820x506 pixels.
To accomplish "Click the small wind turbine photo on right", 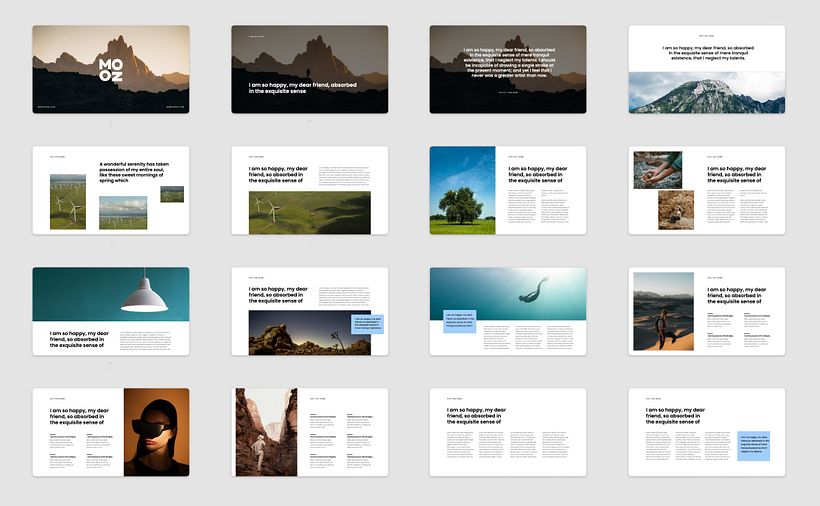I will tap(172, 194).
